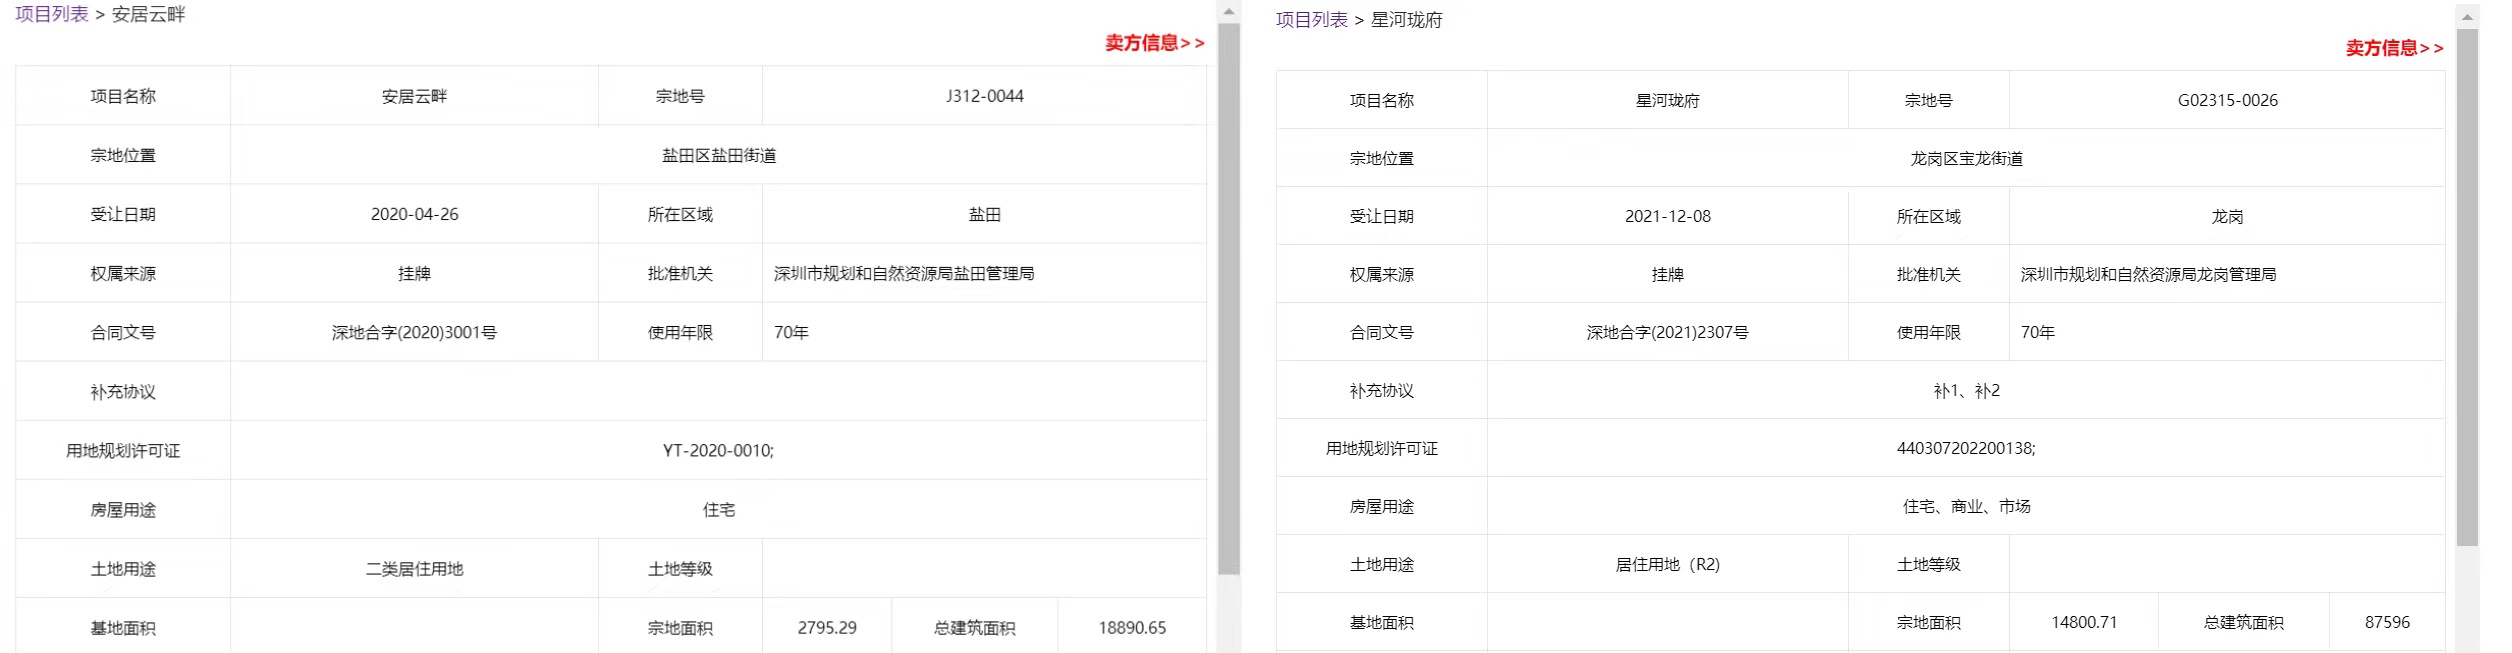Select transfer date 2020-04-26
Viewport: 2512px width, 653px height.
pos(414,214)
